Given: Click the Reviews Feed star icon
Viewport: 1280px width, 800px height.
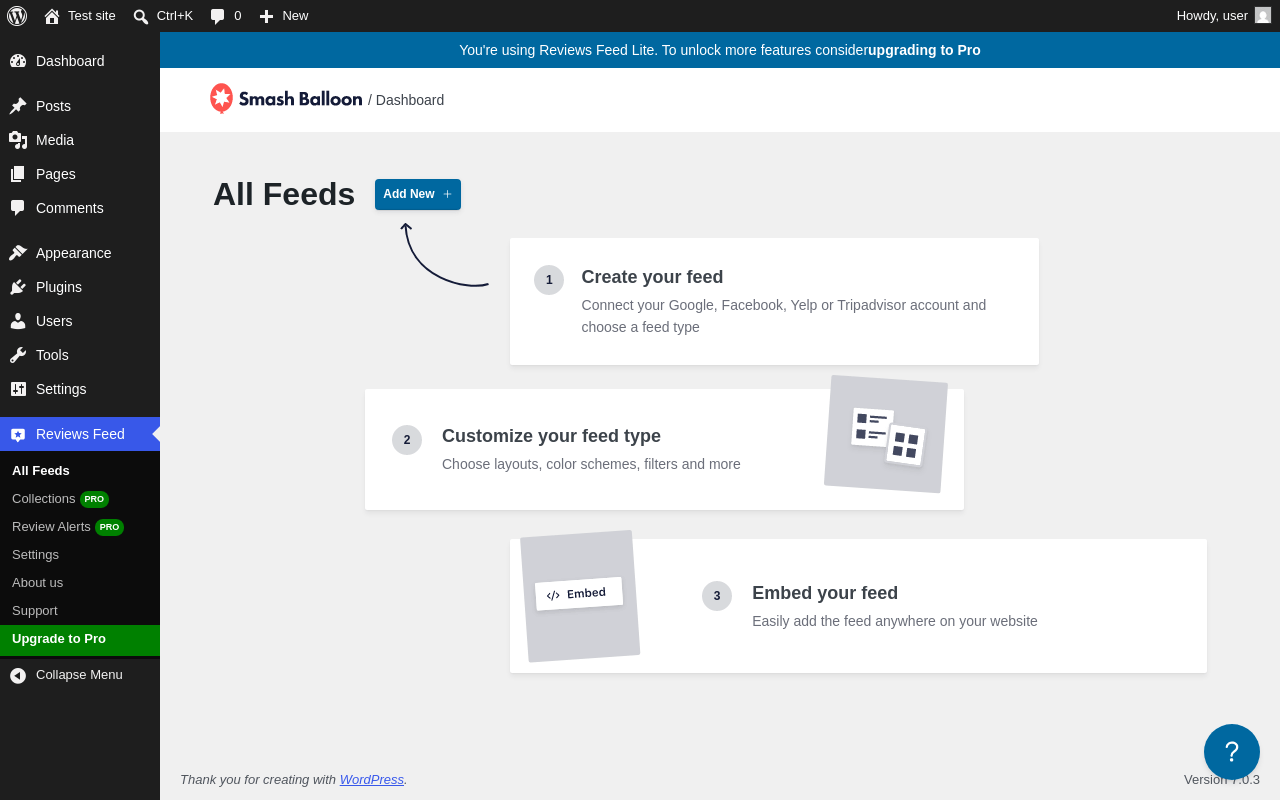Looking at the screenshot, I should pyautogui.click(x=18, y=434).
